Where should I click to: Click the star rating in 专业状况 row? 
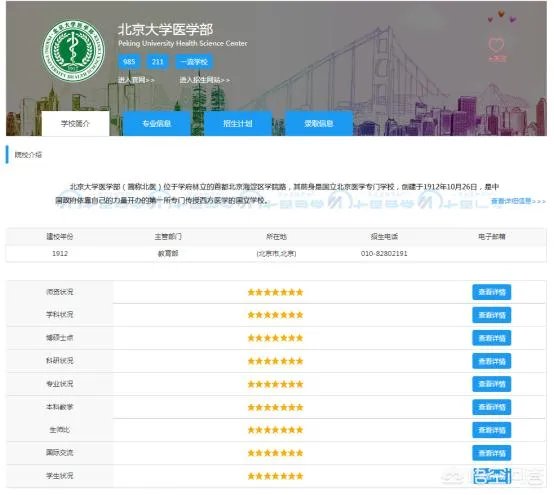click(276, 384)
